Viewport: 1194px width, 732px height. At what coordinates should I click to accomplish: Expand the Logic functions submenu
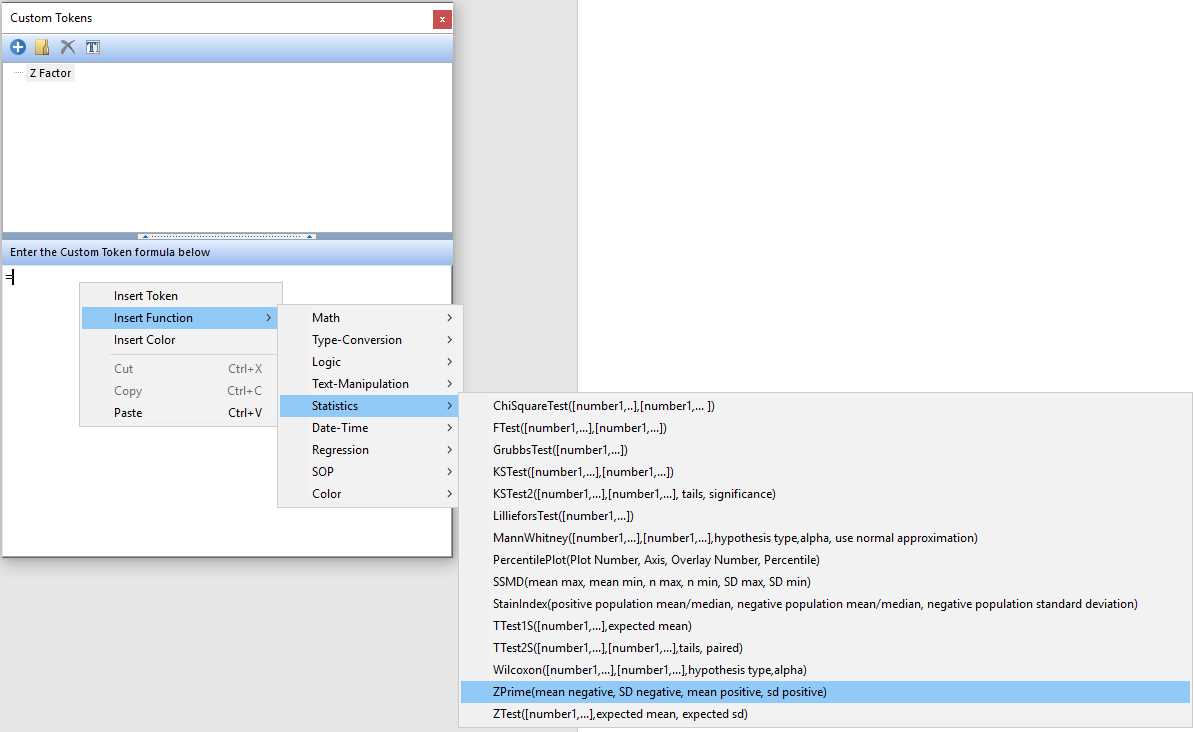[370, 362]
